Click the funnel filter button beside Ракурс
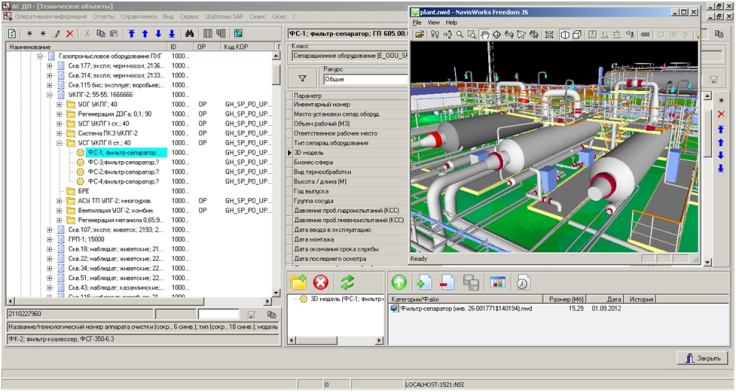Screen dimensions: 736x392 (x=302, y=78)
